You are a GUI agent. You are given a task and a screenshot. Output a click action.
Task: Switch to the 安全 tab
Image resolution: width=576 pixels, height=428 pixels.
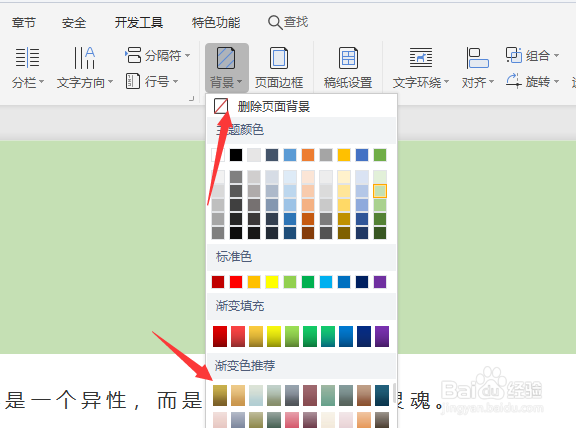[x=74, y=22]
